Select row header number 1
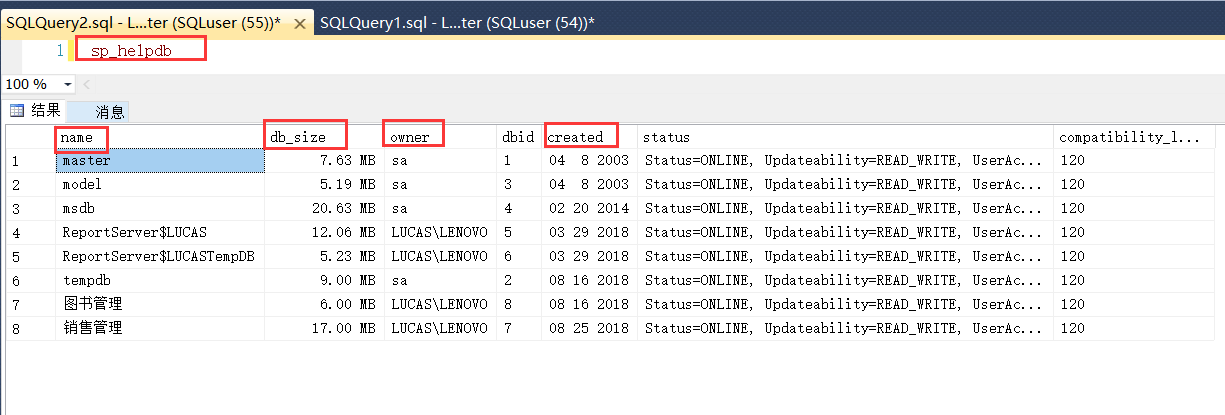Screen dimensions: 1225x415 click(30, 160)
